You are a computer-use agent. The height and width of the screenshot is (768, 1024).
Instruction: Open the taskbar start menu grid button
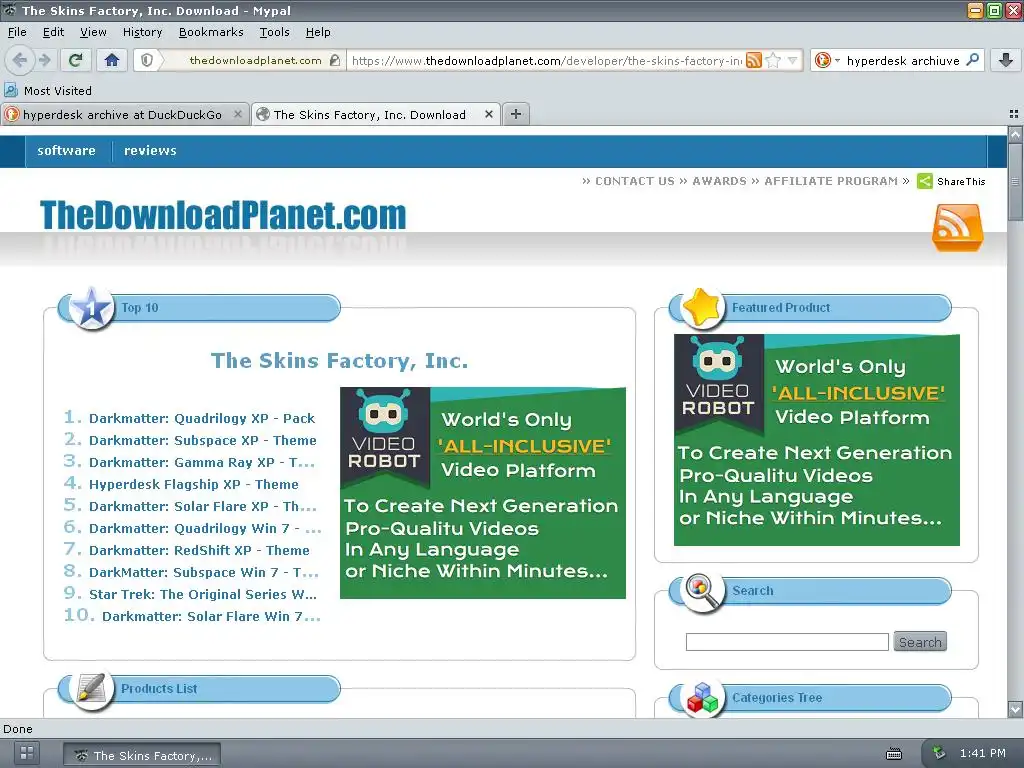[27, 752]
